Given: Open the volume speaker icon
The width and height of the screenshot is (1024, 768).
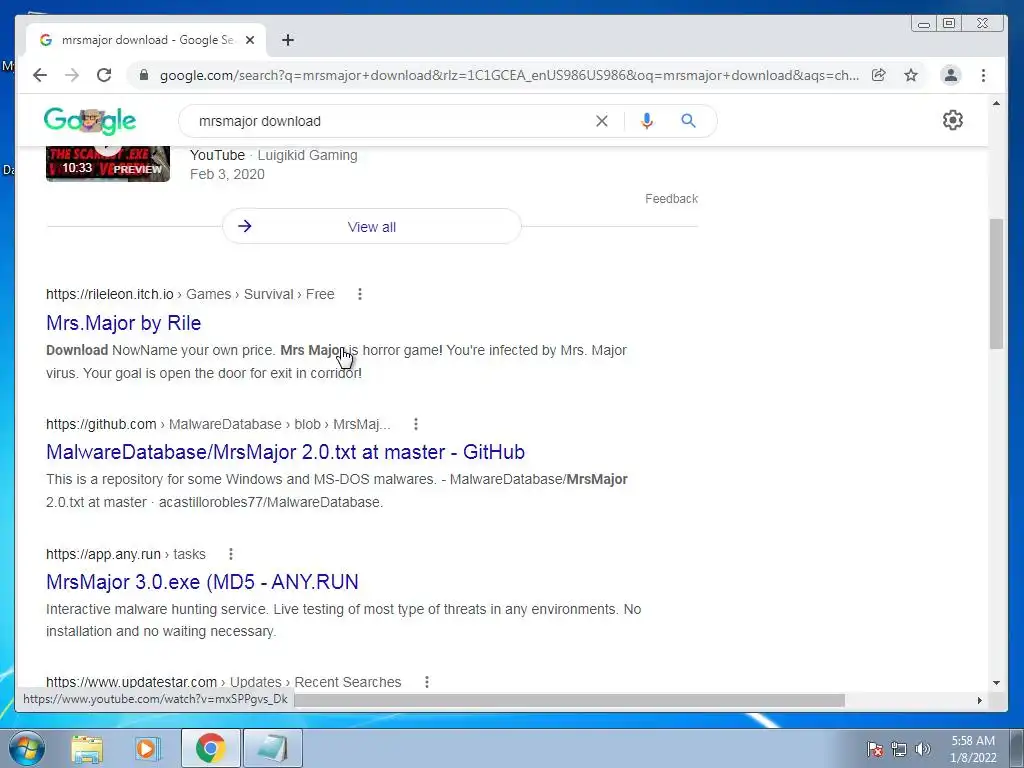Looking at the screenshot, I should (x=923, y=749).
